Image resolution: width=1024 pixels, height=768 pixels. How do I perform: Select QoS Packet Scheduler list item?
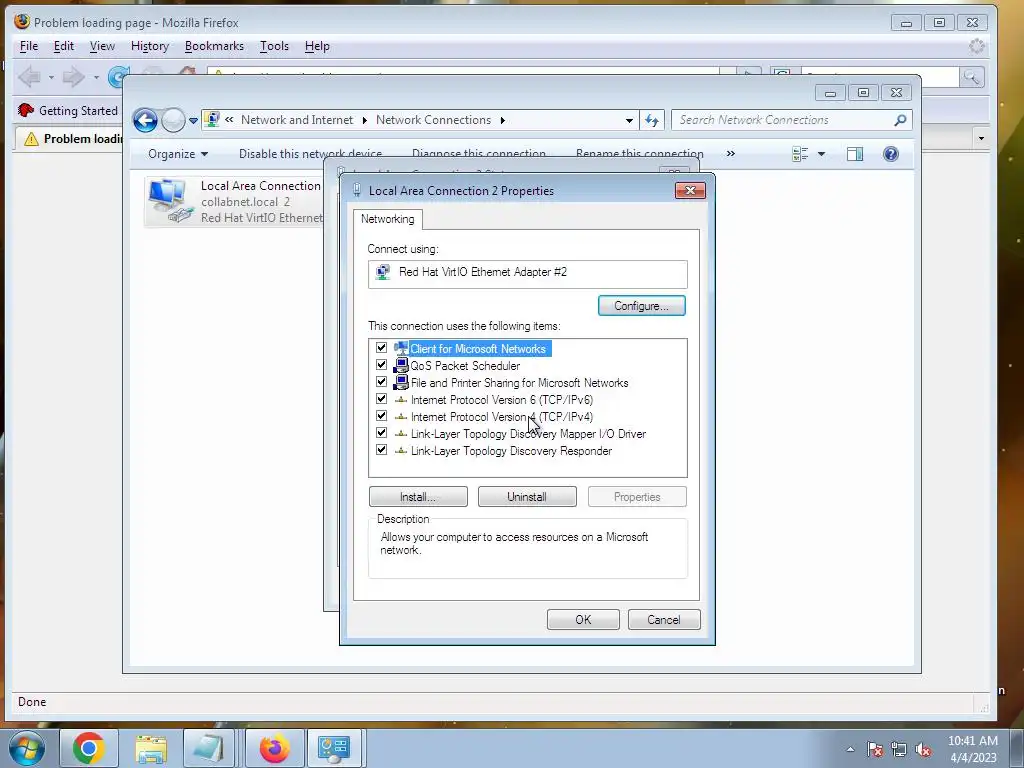pos(465,366)
